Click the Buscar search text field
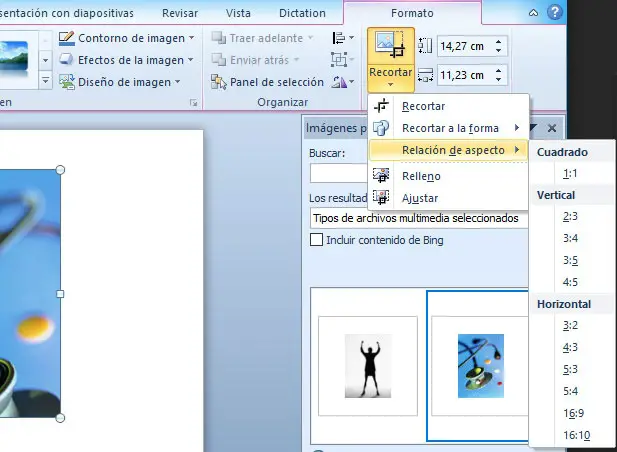The height and width of the screenshot is (452, 617). pos(339,173)
